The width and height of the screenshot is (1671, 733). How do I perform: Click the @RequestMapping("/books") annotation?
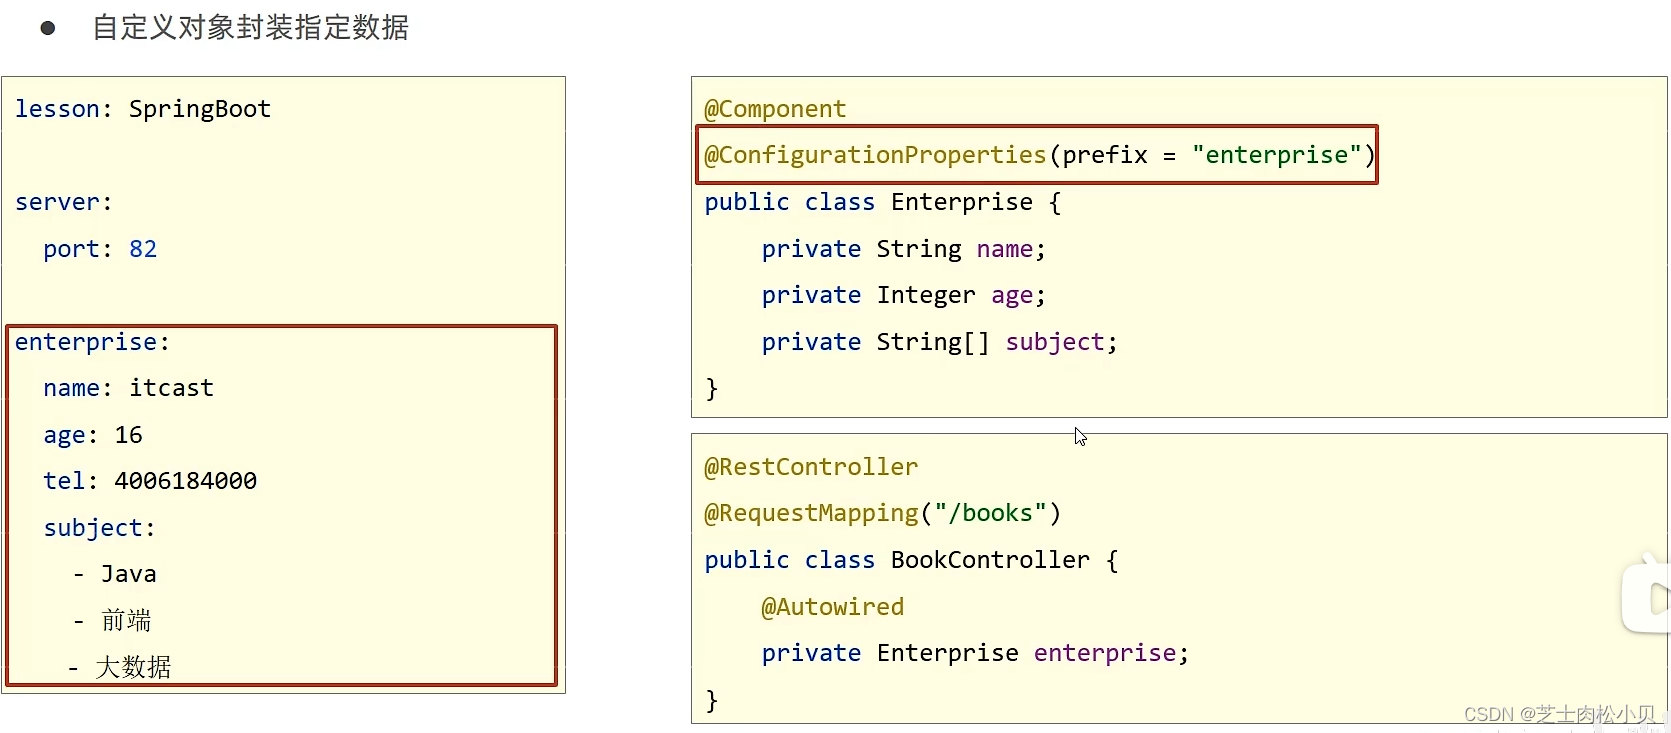coord(883,513)
